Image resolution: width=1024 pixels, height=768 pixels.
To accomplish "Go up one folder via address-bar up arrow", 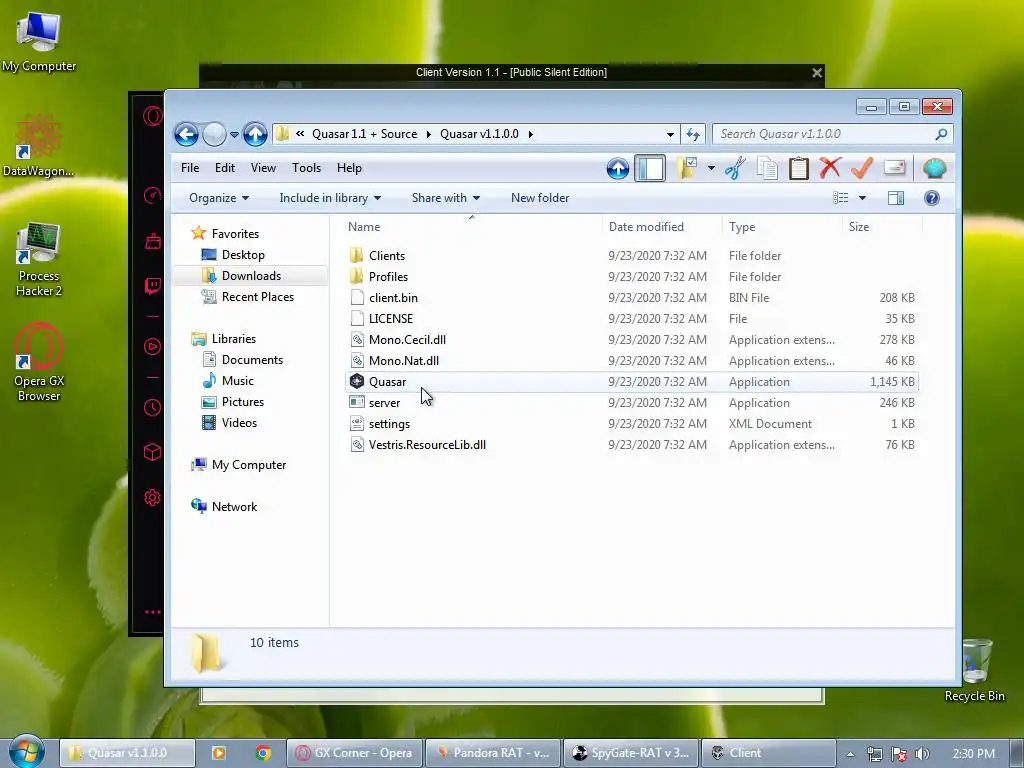I will click(255, 135).
